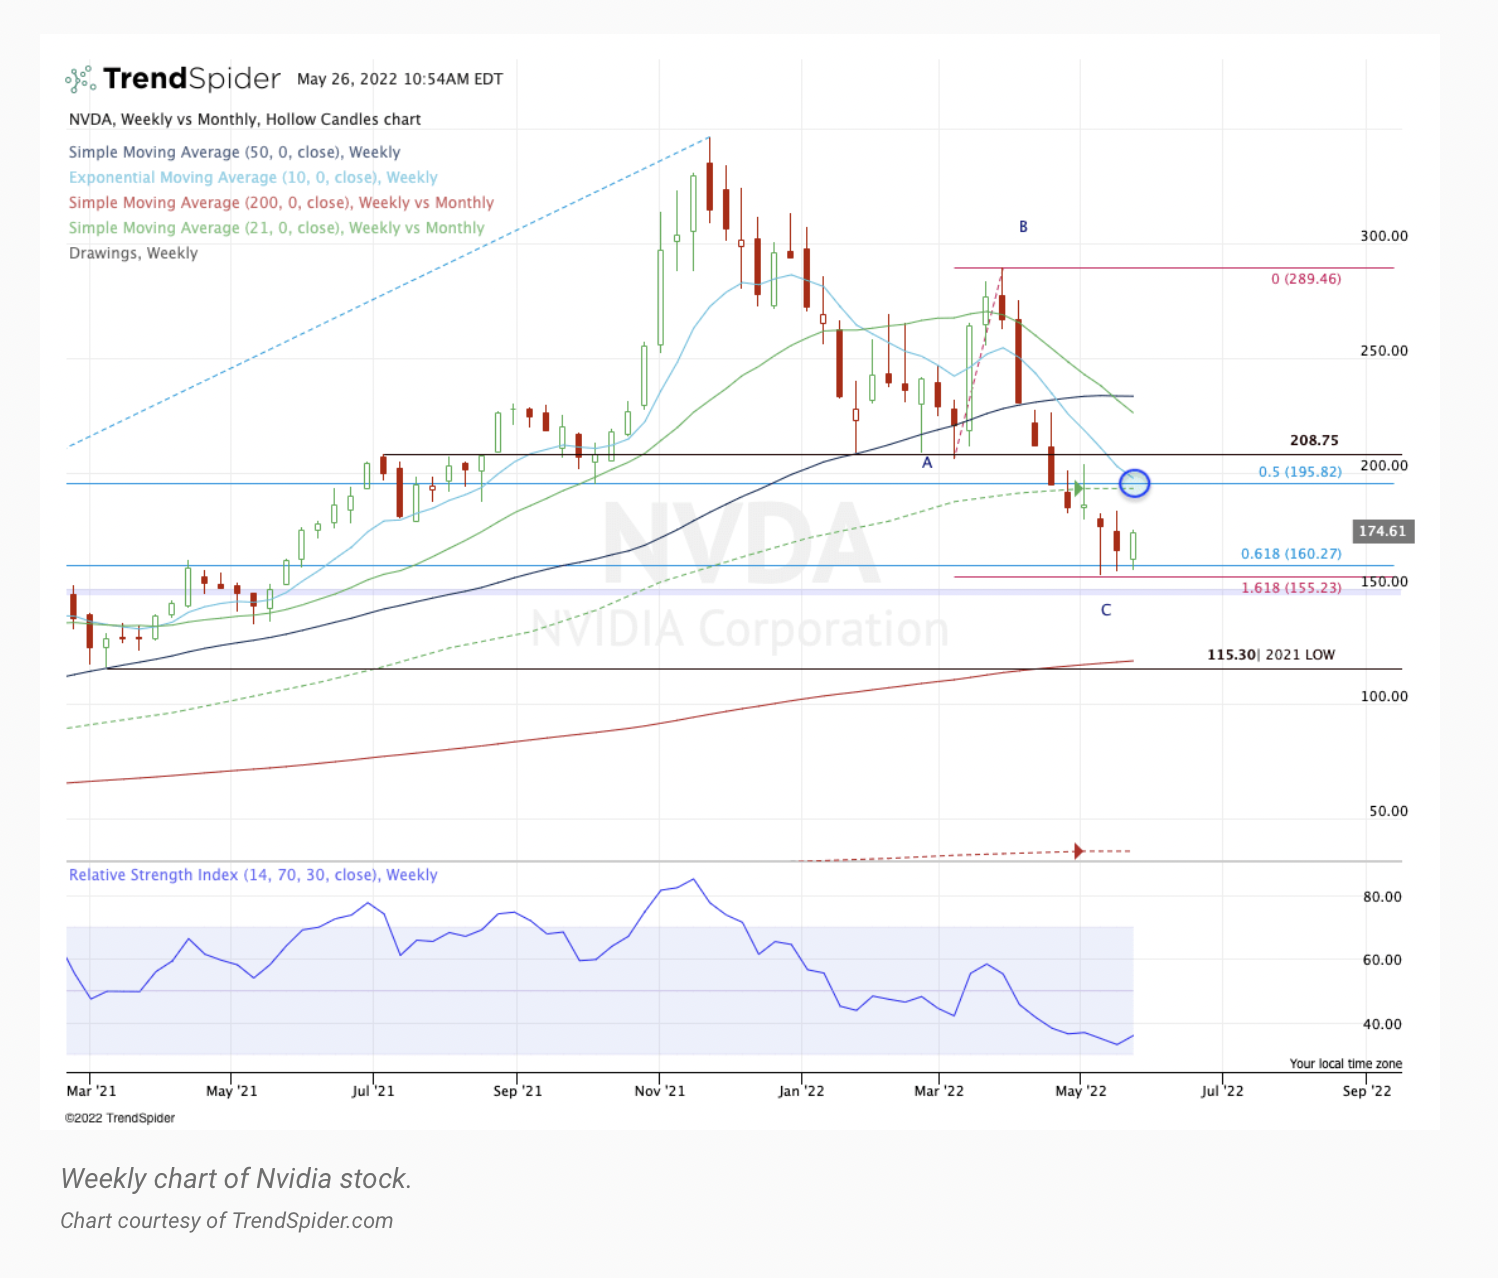
Task: Click the '150.00' price axis value
Action: point(1384,582)
